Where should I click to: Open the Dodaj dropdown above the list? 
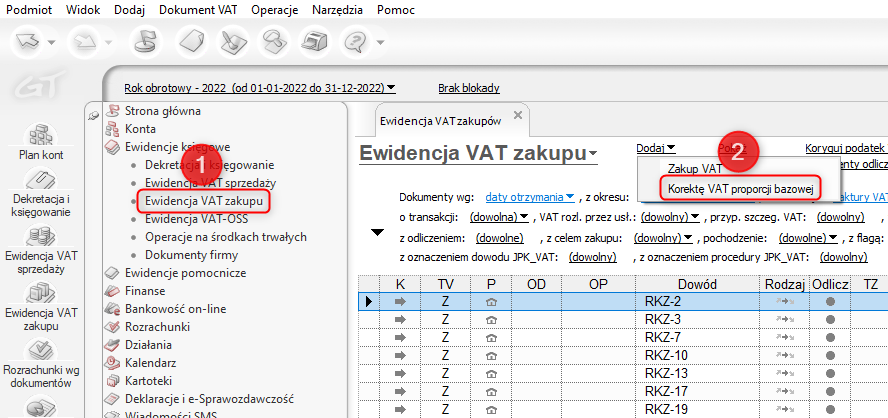point(656,148)
